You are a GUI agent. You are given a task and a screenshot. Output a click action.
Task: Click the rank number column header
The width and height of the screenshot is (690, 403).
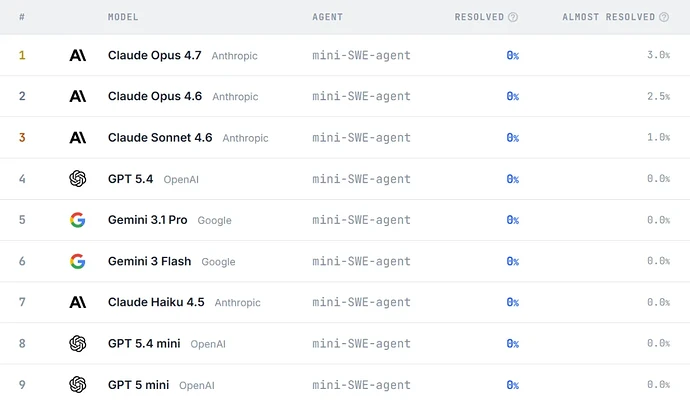pos(22,17)
